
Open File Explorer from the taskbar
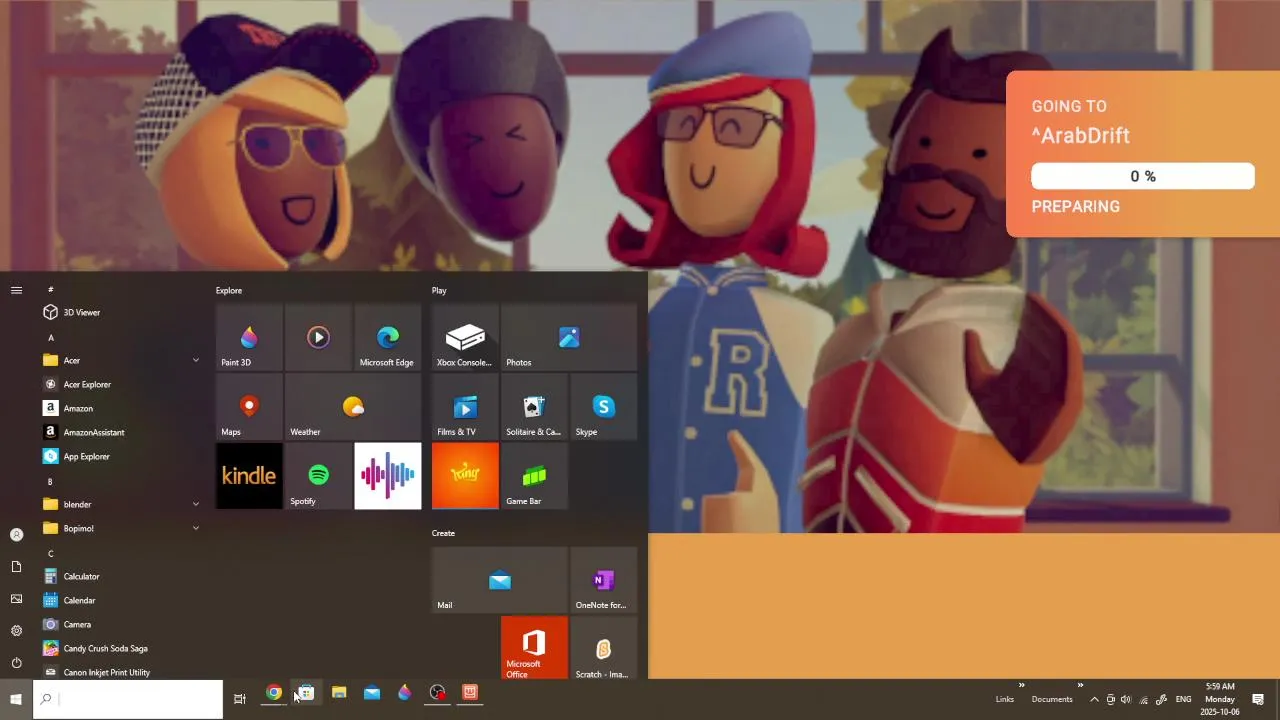tap(339, 692)
